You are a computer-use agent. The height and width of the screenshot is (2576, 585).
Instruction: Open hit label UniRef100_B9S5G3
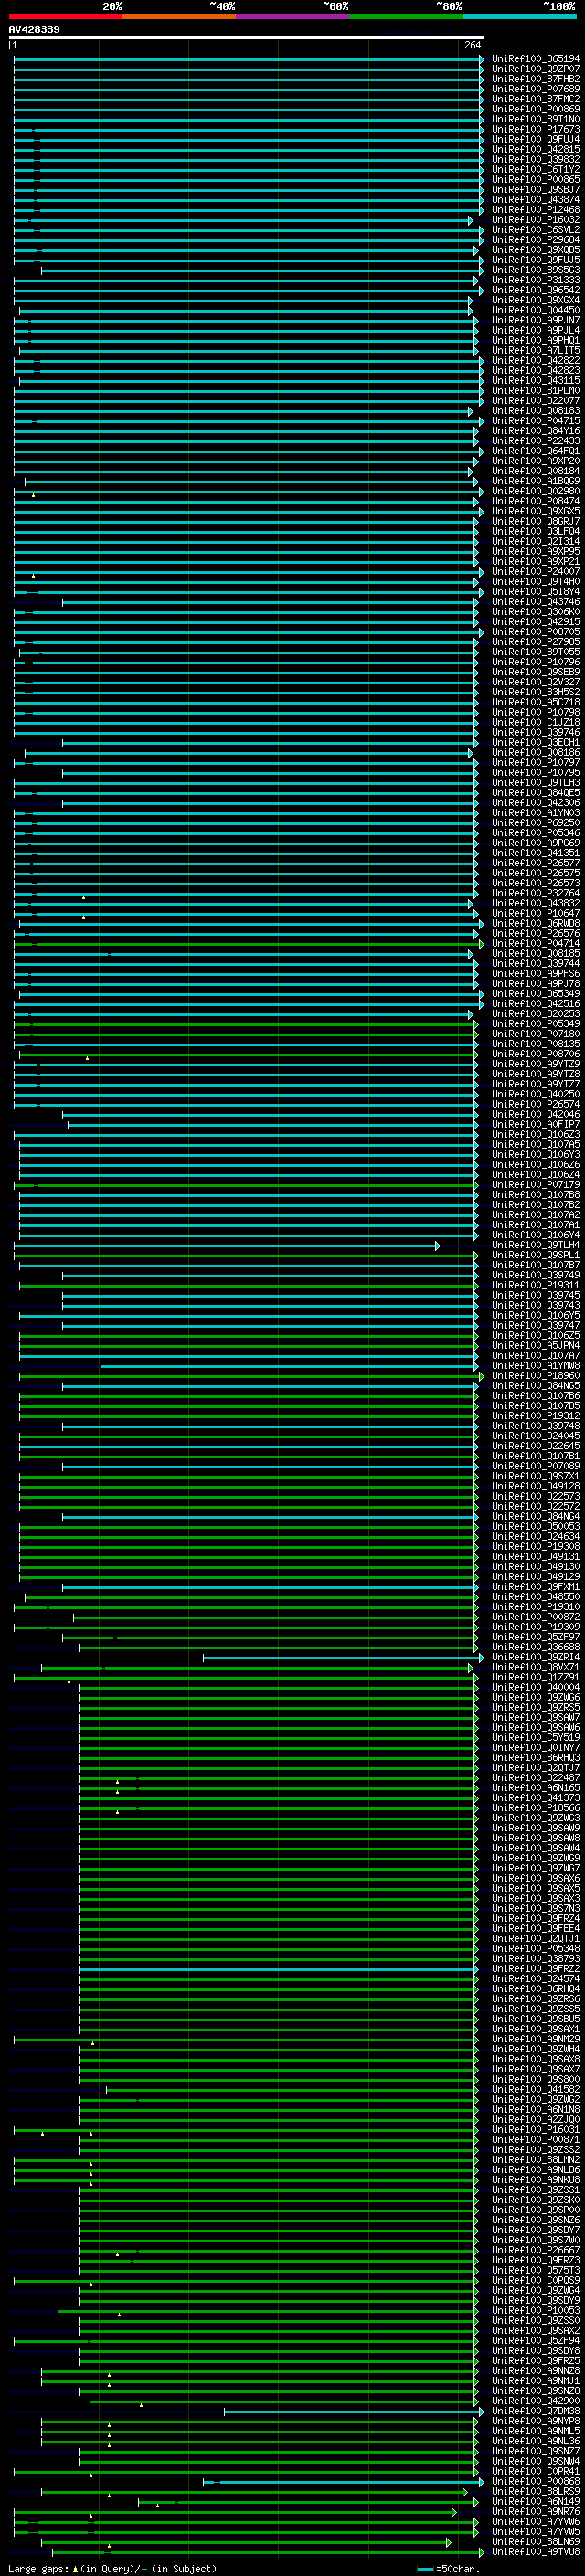coord(535,270)
